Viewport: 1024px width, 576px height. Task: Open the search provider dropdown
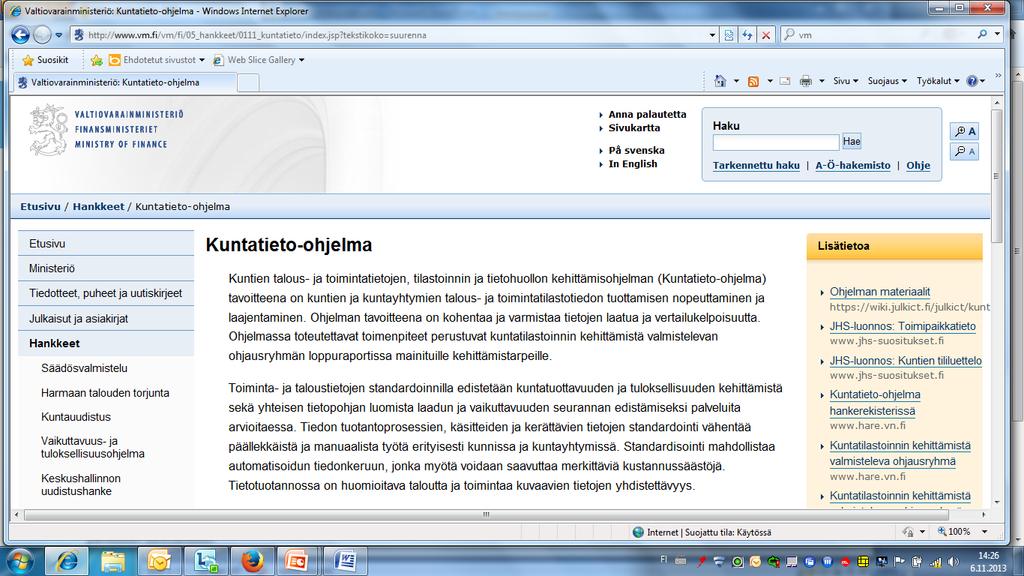click(997, 35)
